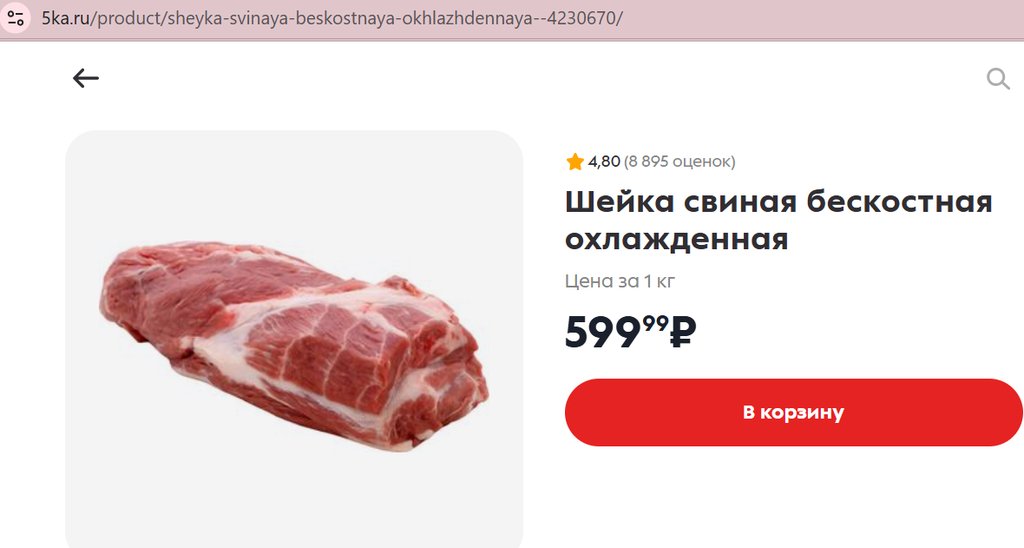Click the 599 price figure
The height and width of the screenshot is (548, 1024).
603,332
